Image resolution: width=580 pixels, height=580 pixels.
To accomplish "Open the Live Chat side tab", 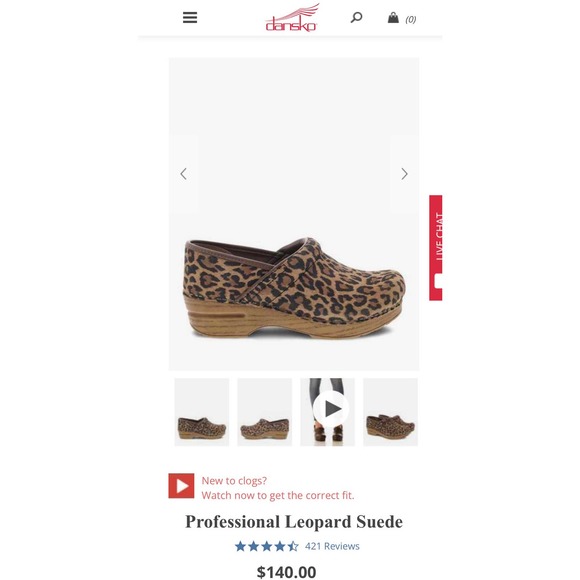I will pyautogui.click(x=436, y=247).
